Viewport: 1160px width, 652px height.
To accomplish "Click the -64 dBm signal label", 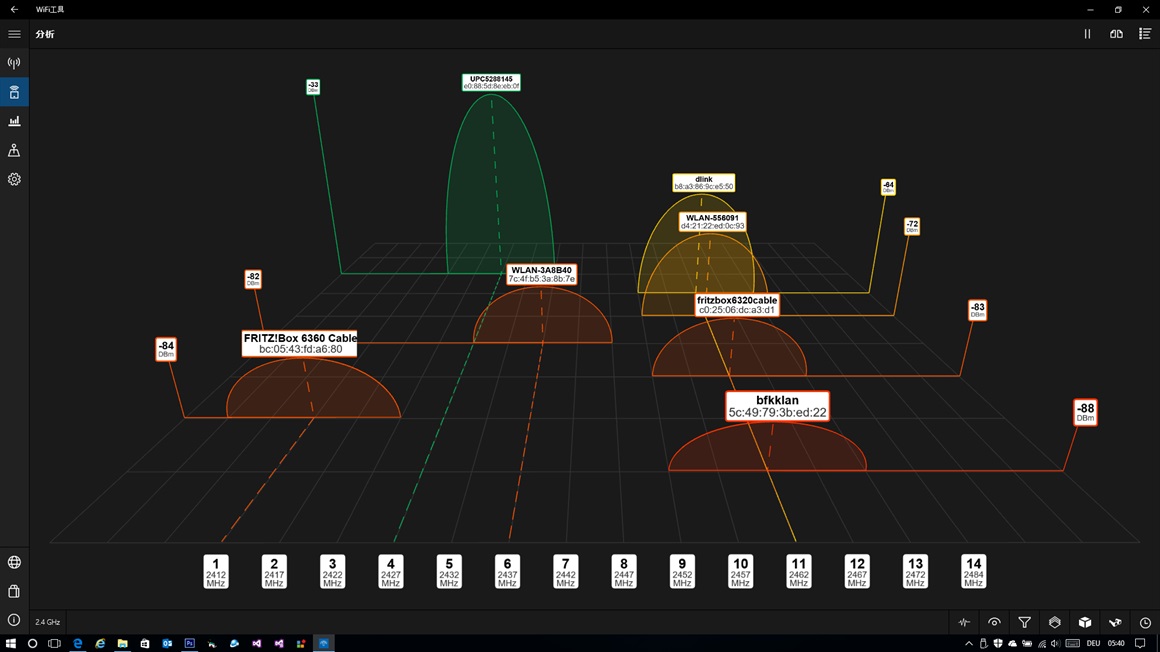I will click(888, 187).
